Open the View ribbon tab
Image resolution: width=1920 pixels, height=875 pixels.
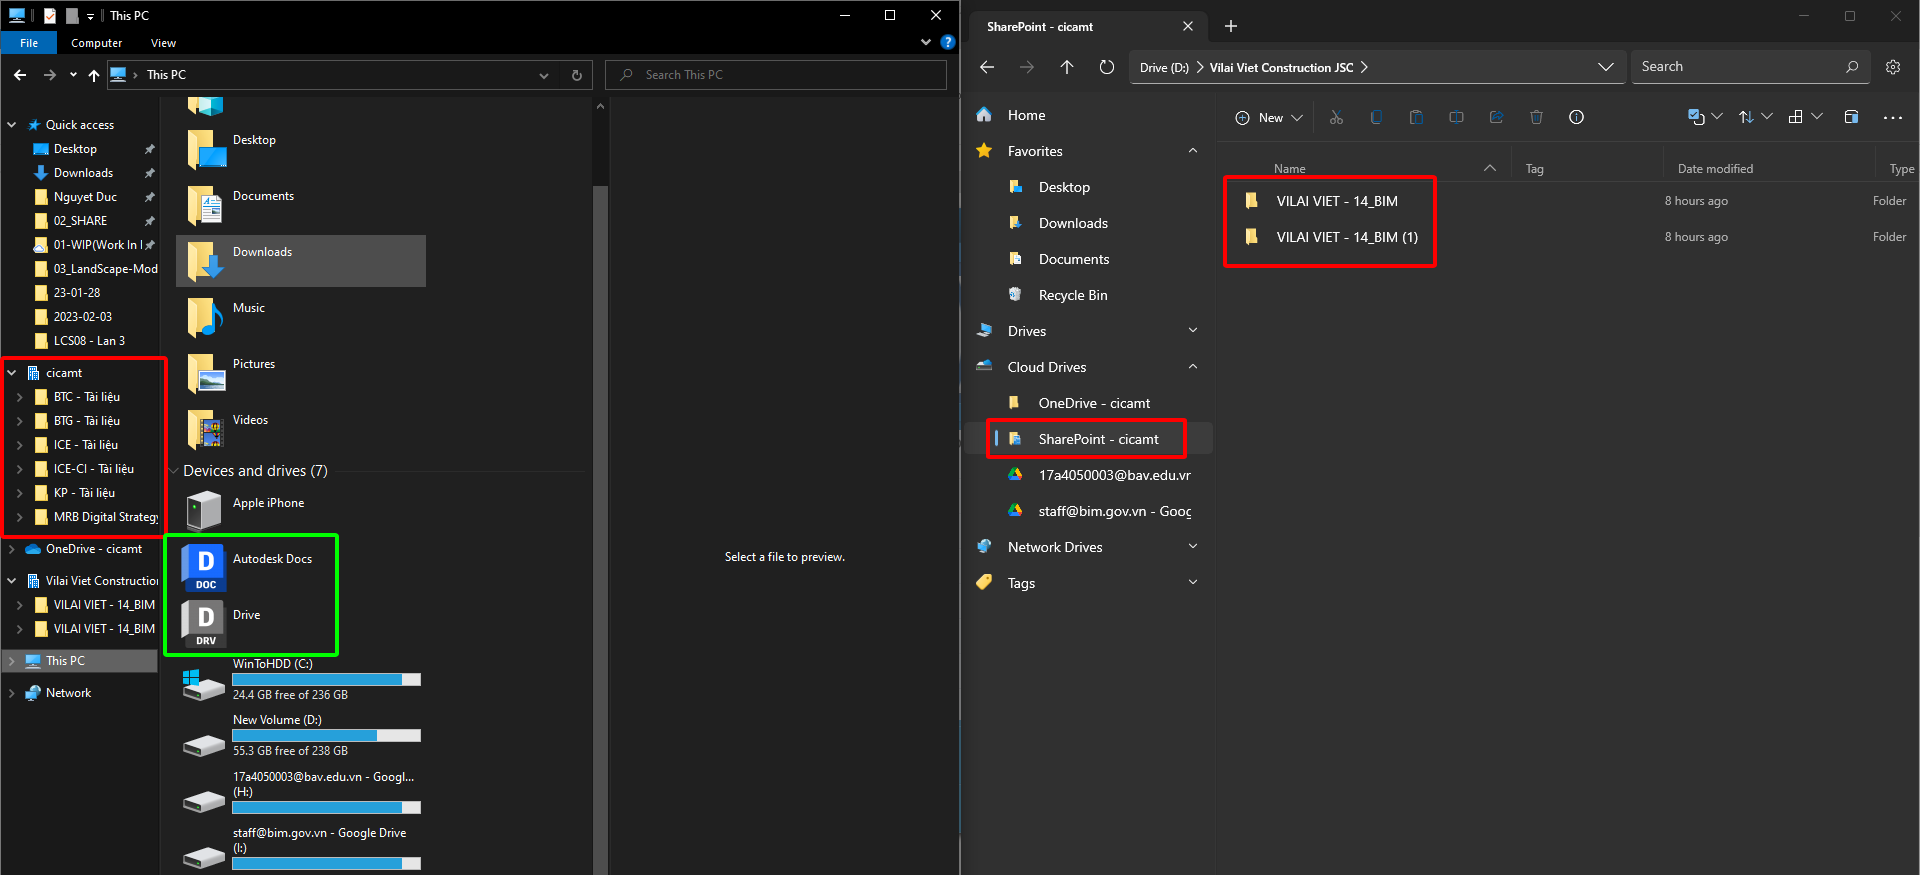163,43
